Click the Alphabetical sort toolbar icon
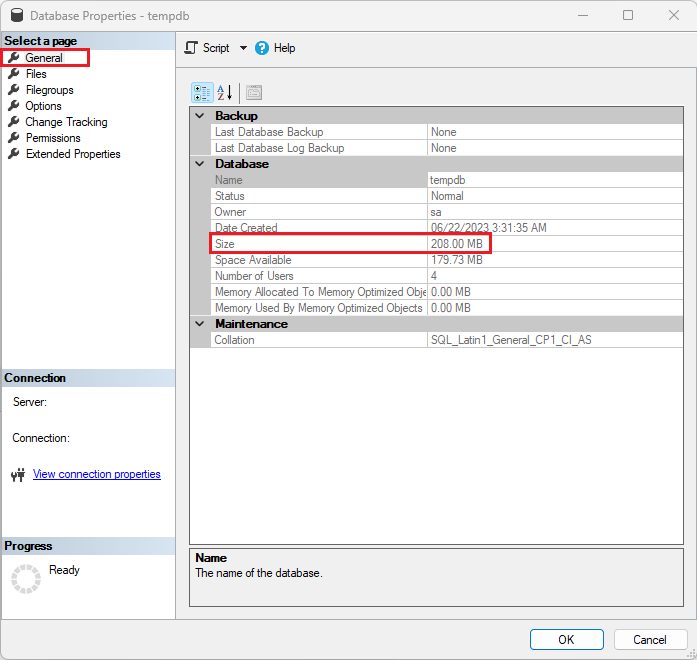697x660 pixels. point(224,93)
